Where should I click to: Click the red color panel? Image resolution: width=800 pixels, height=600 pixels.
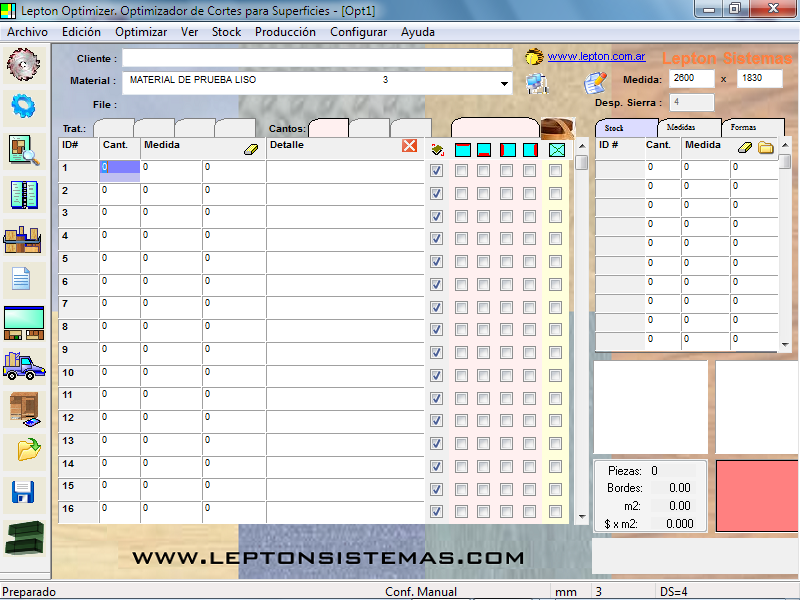(758, 496)
